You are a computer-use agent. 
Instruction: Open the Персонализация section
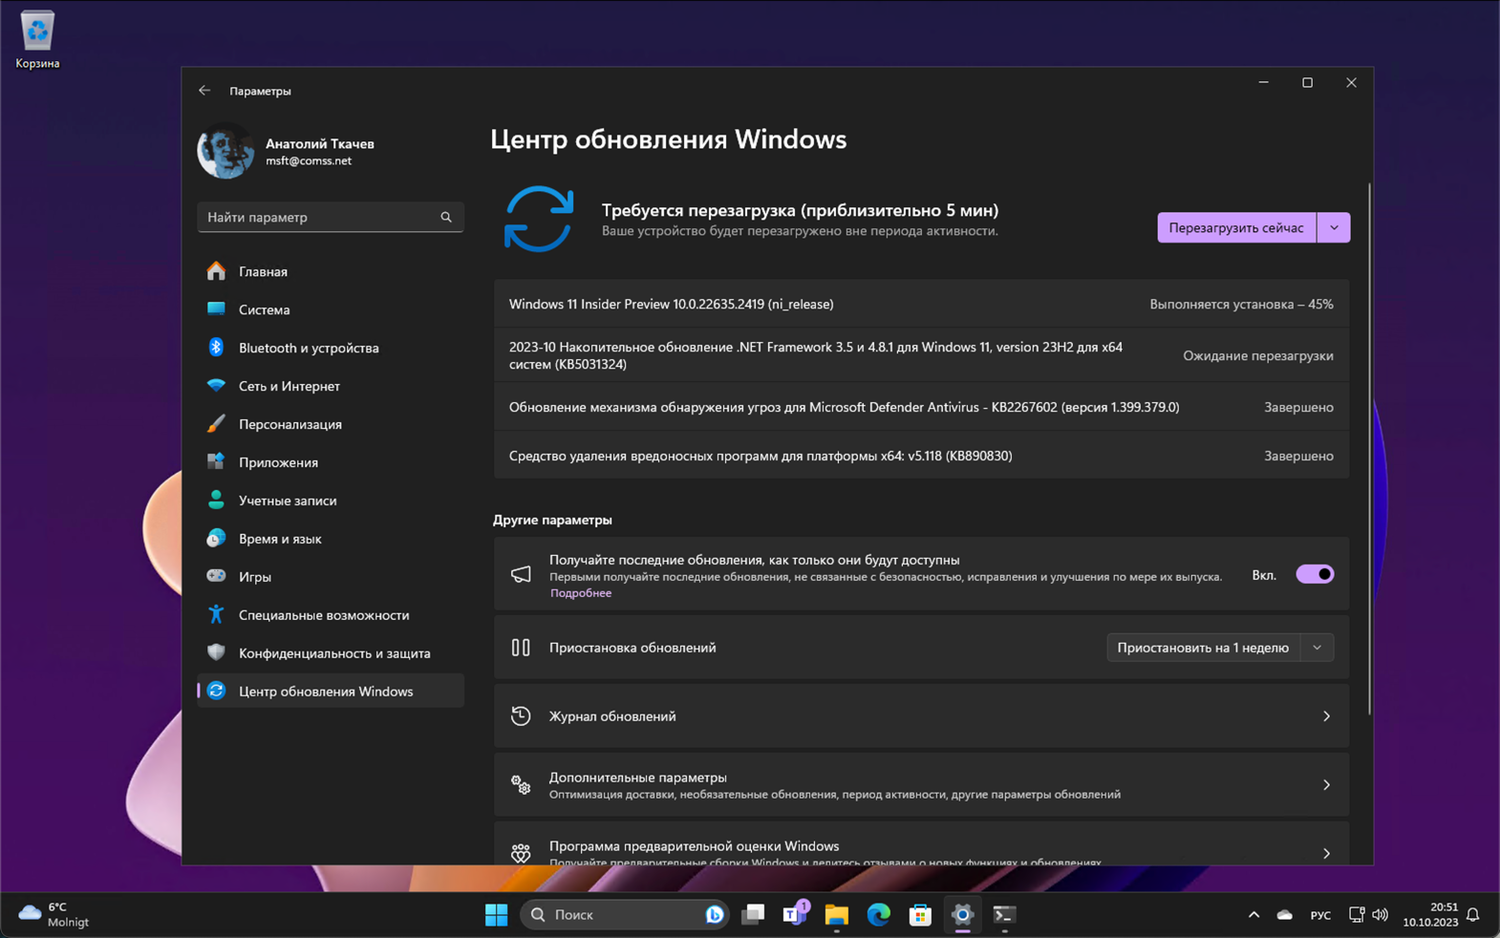click(x=330, y=424)
